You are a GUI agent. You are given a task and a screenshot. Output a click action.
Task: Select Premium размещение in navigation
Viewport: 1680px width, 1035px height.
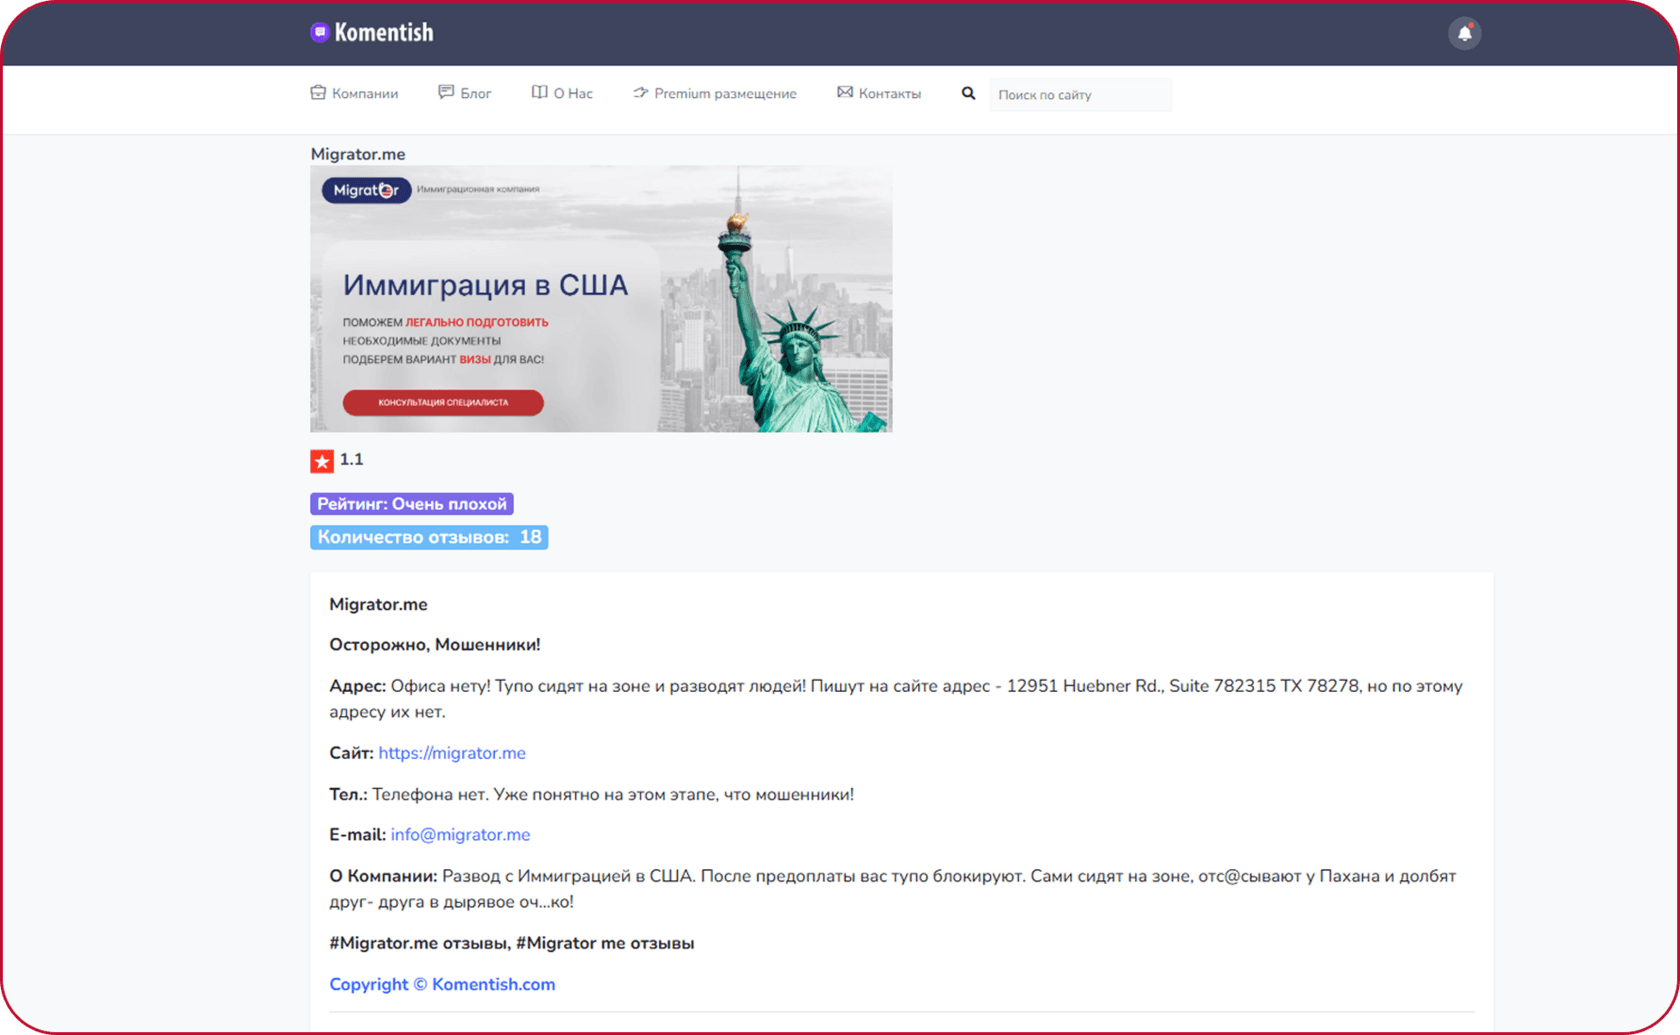tap(715, 93)
